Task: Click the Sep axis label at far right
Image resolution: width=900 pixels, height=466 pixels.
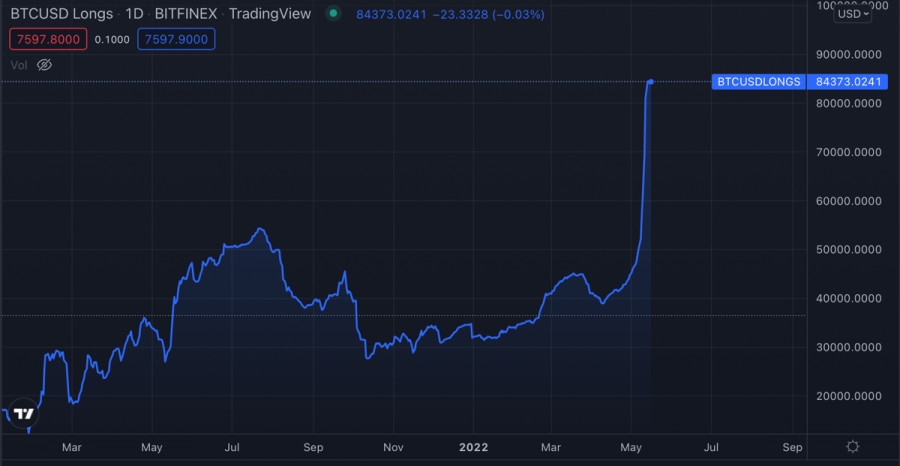Action: (792, 447)
